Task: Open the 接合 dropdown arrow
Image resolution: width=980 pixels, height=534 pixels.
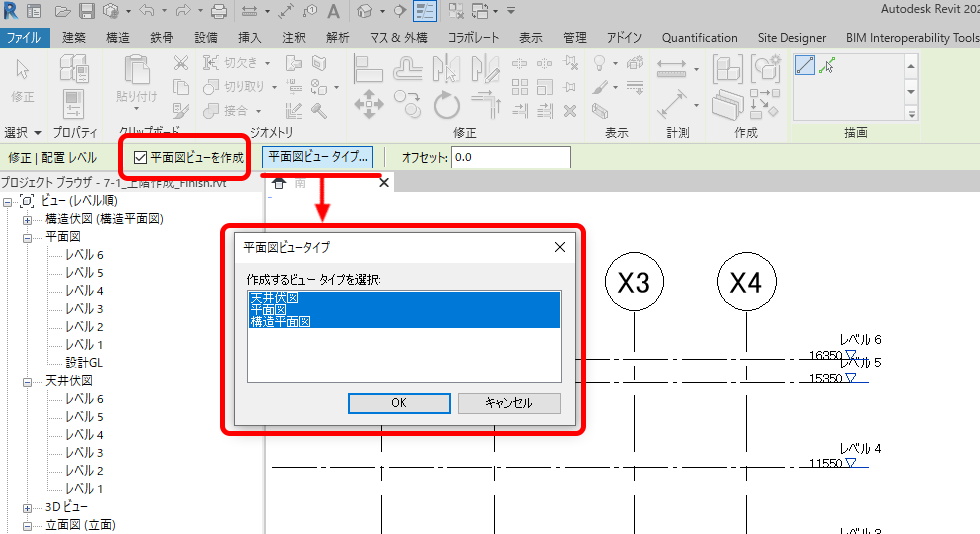Action: (258, 111)
